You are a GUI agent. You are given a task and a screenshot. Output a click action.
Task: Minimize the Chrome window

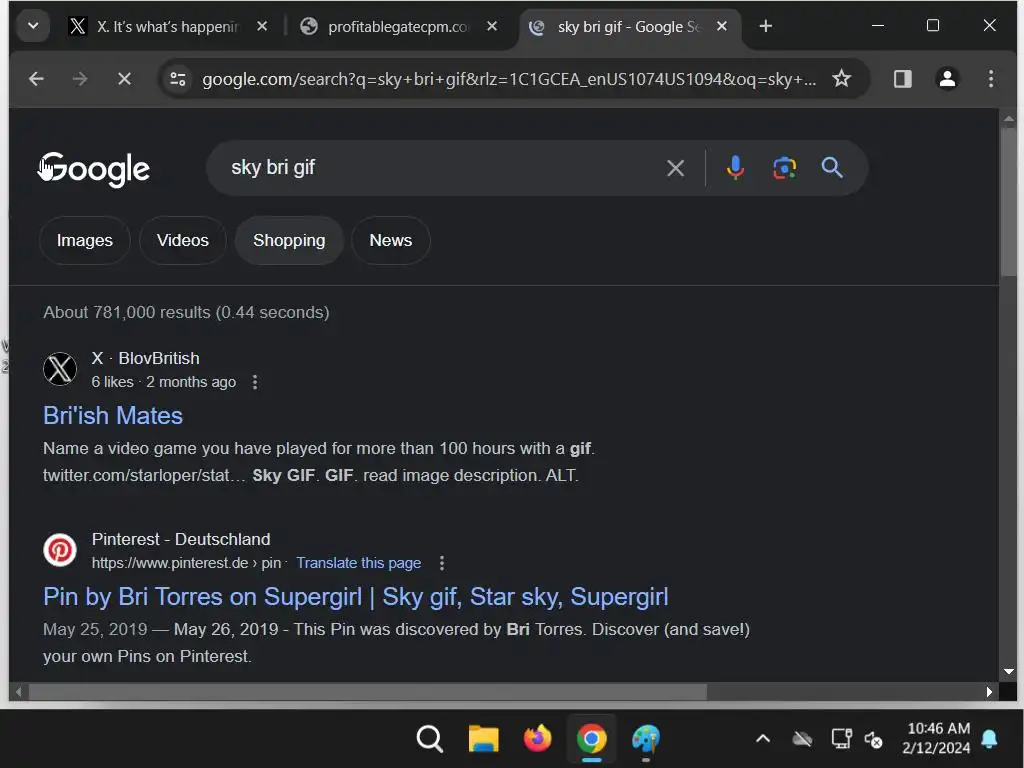(878, 25)
